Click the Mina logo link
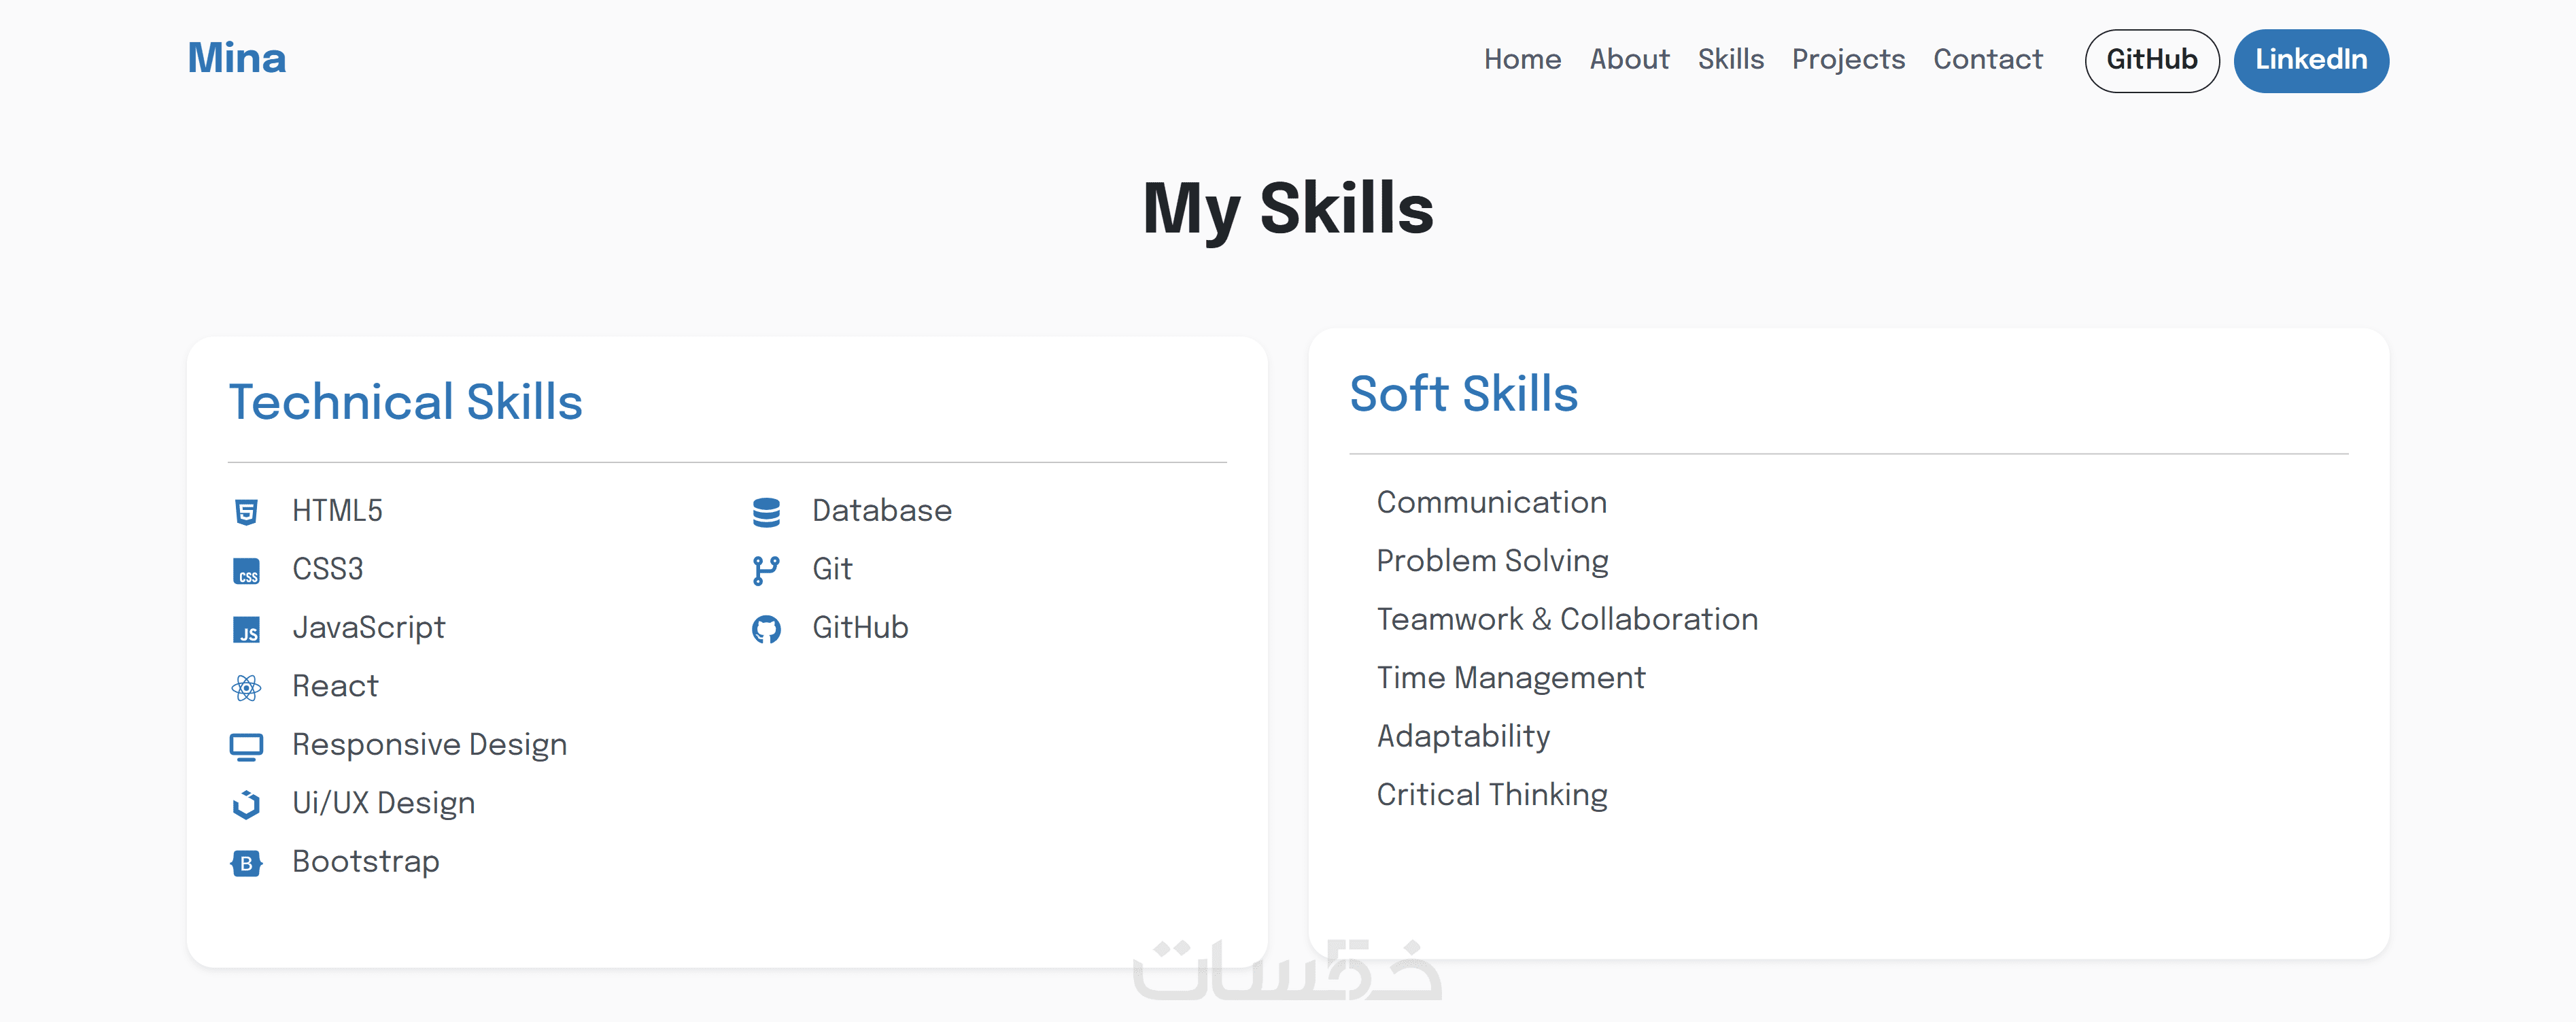Screen dimensions: 2576x1022 [x=237, y=58]
